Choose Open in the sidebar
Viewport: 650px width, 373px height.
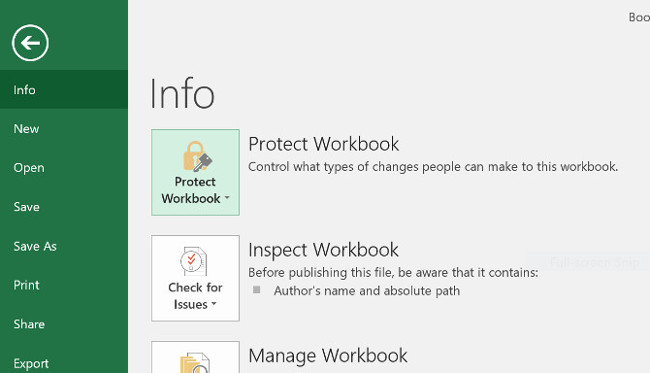[x=64, y=167]
